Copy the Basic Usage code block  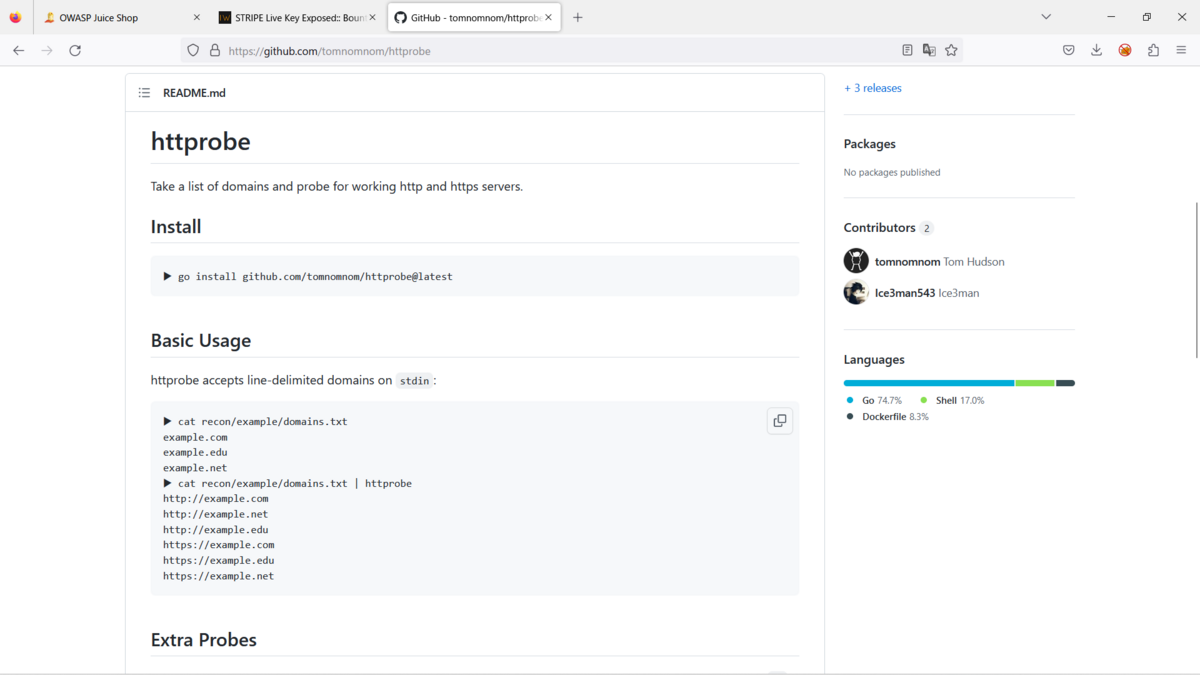tap(780, 421)
